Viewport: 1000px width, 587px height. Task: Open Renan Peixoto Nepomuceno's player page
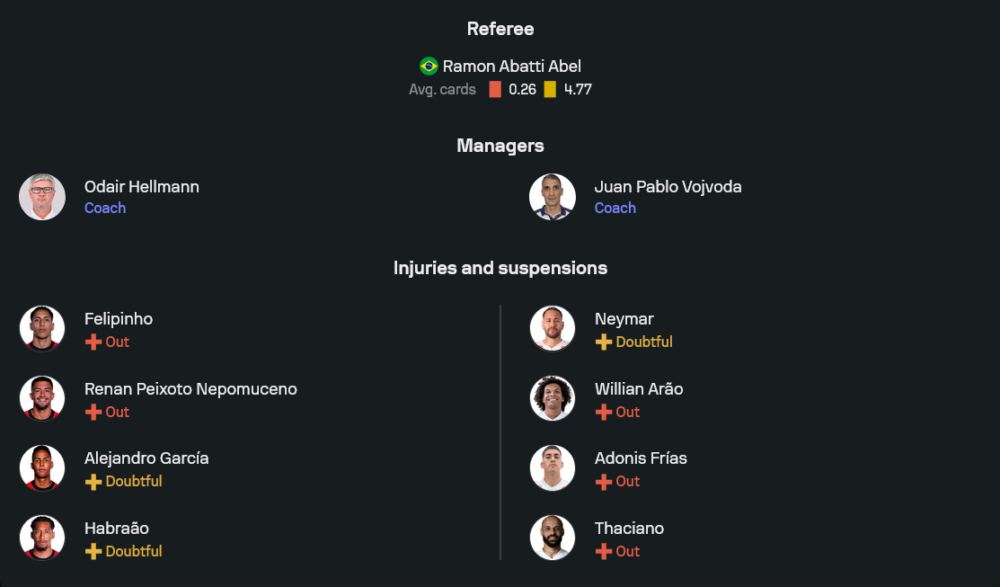190,389
